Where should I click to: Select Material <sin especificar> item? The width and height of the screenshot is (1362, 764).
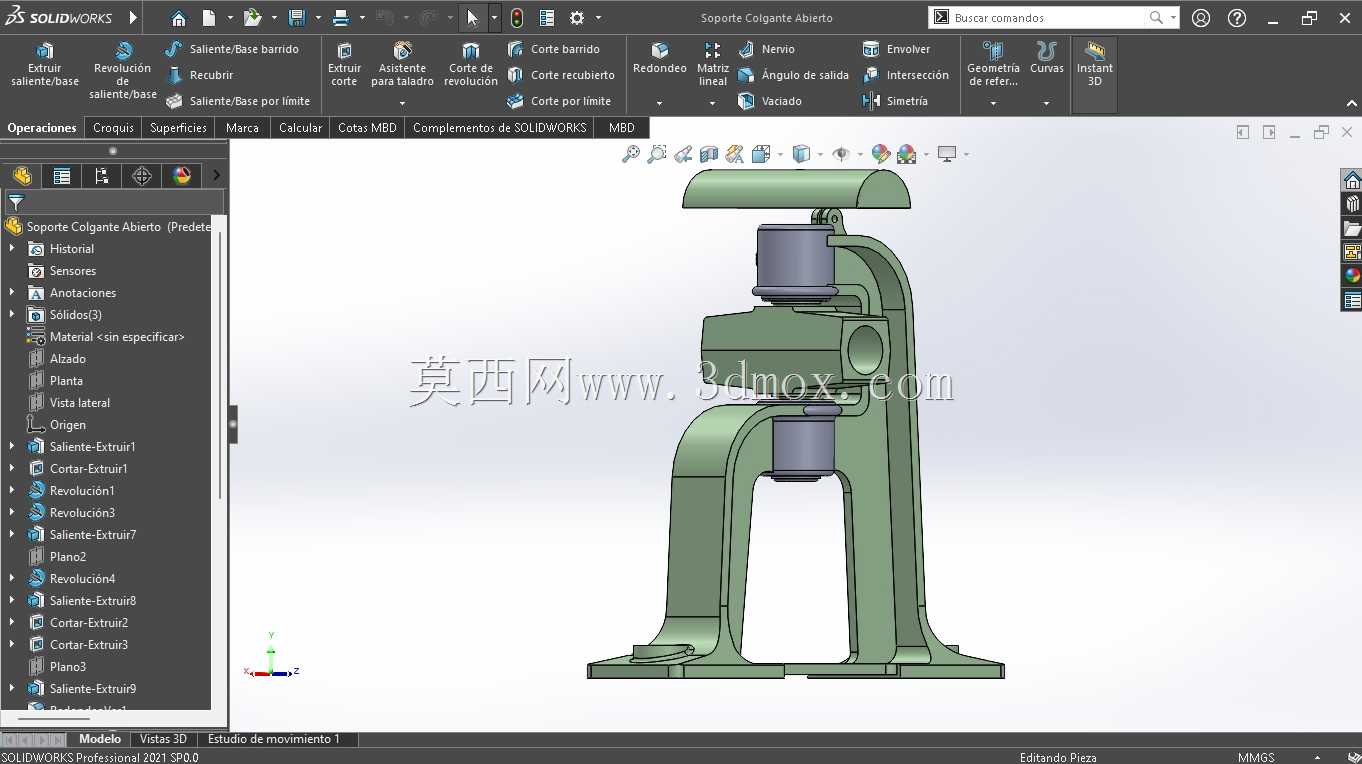[x=117, y=337]
